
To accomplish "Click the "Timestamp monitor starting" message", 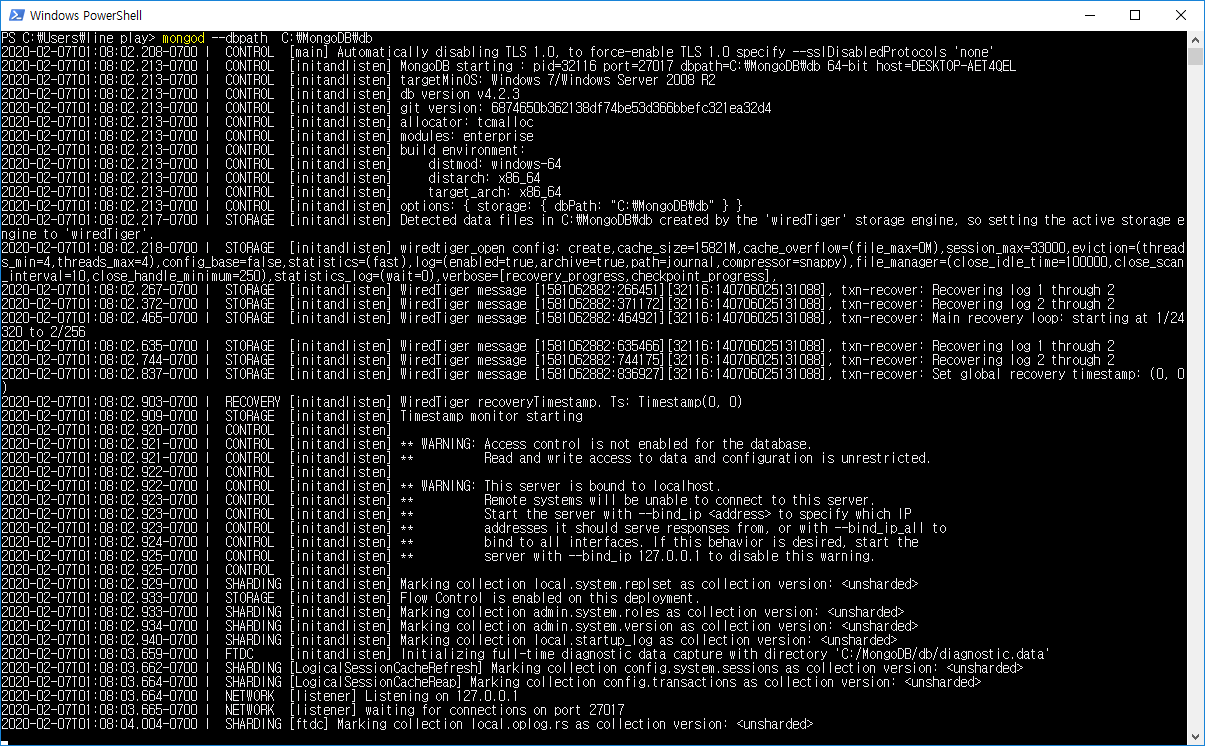I will (x=491, y=416).
